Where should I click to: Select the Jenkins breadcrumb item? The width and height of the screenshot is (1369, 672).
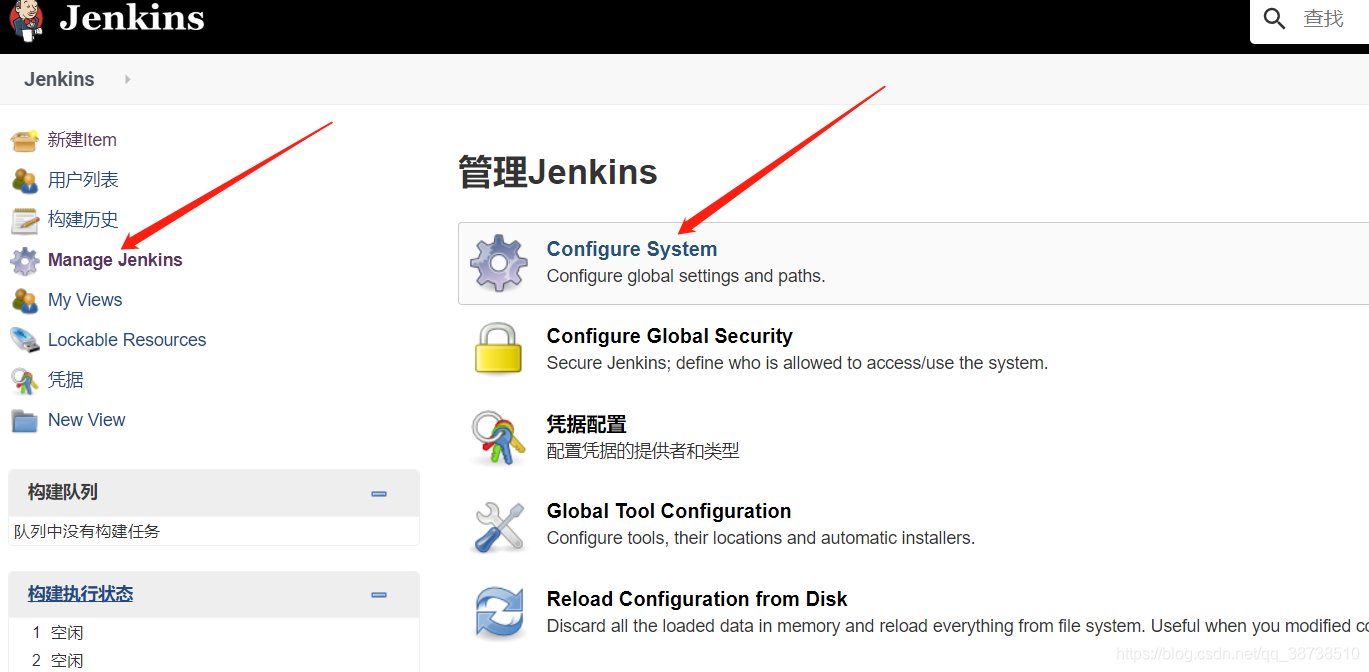click(x=59, y=79)
